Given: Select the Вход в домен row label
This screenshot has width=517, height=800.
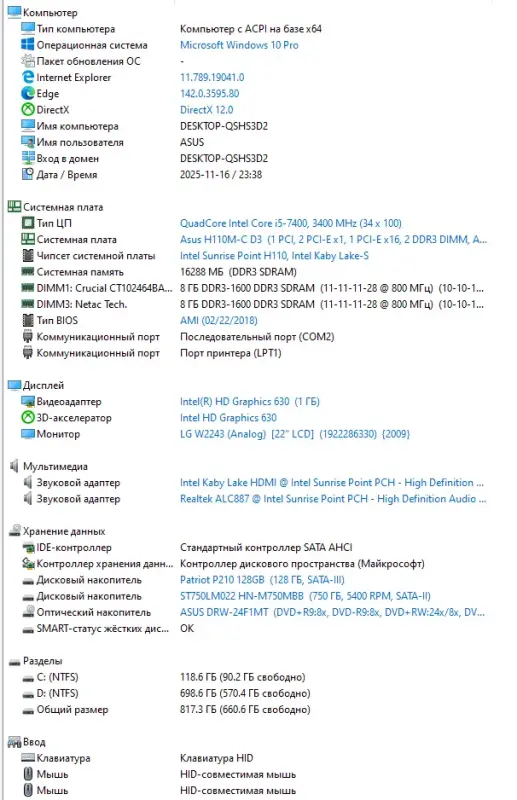Looking at the screenshot, I should click(67, 158).
